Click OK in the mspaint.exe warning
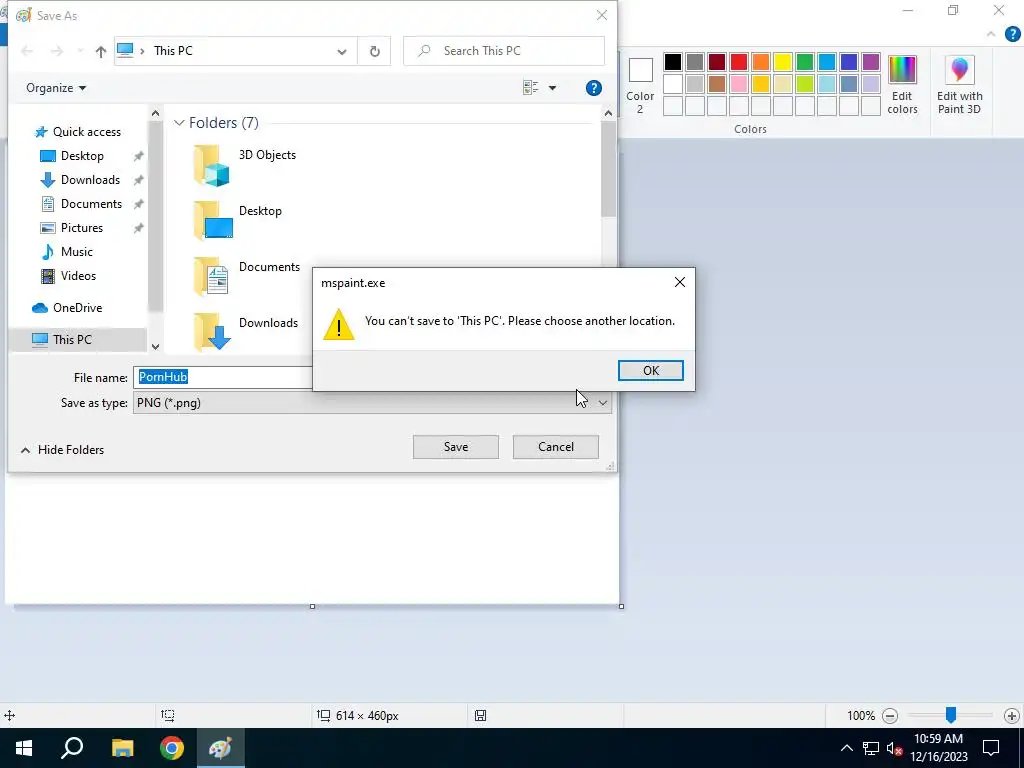Viewport: 1024px width, 768px height. pos(650,370)
